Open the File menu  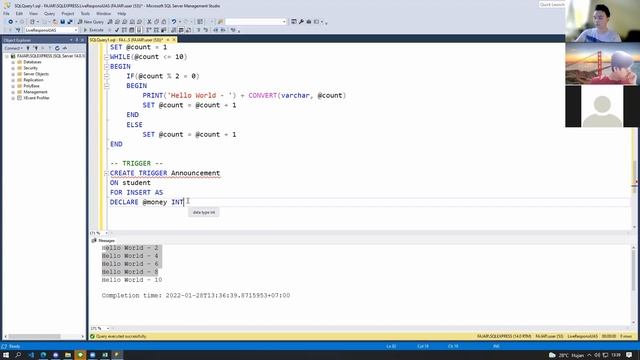pyautogui.click(x=6, y=13)
